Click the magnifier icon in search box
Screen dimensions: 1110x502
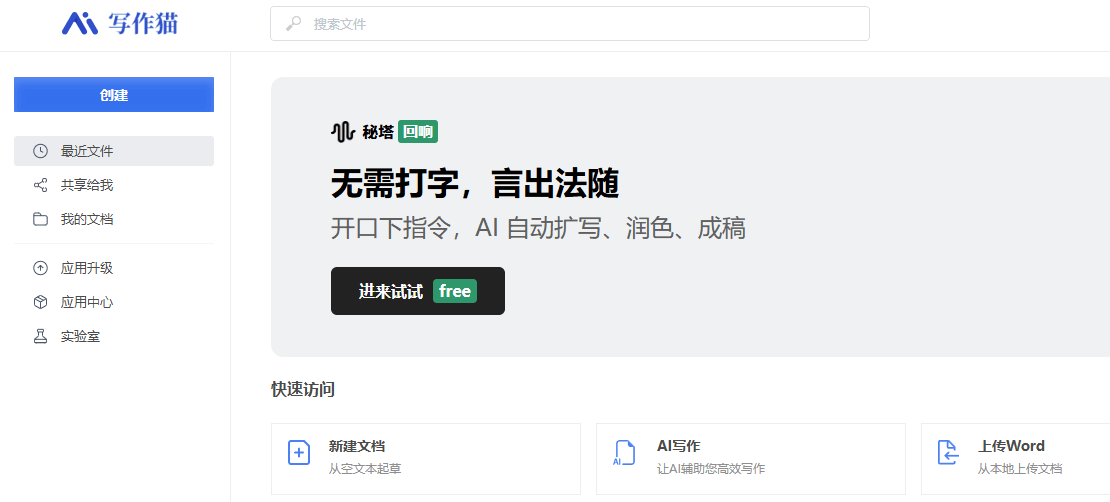coord(293,24)
